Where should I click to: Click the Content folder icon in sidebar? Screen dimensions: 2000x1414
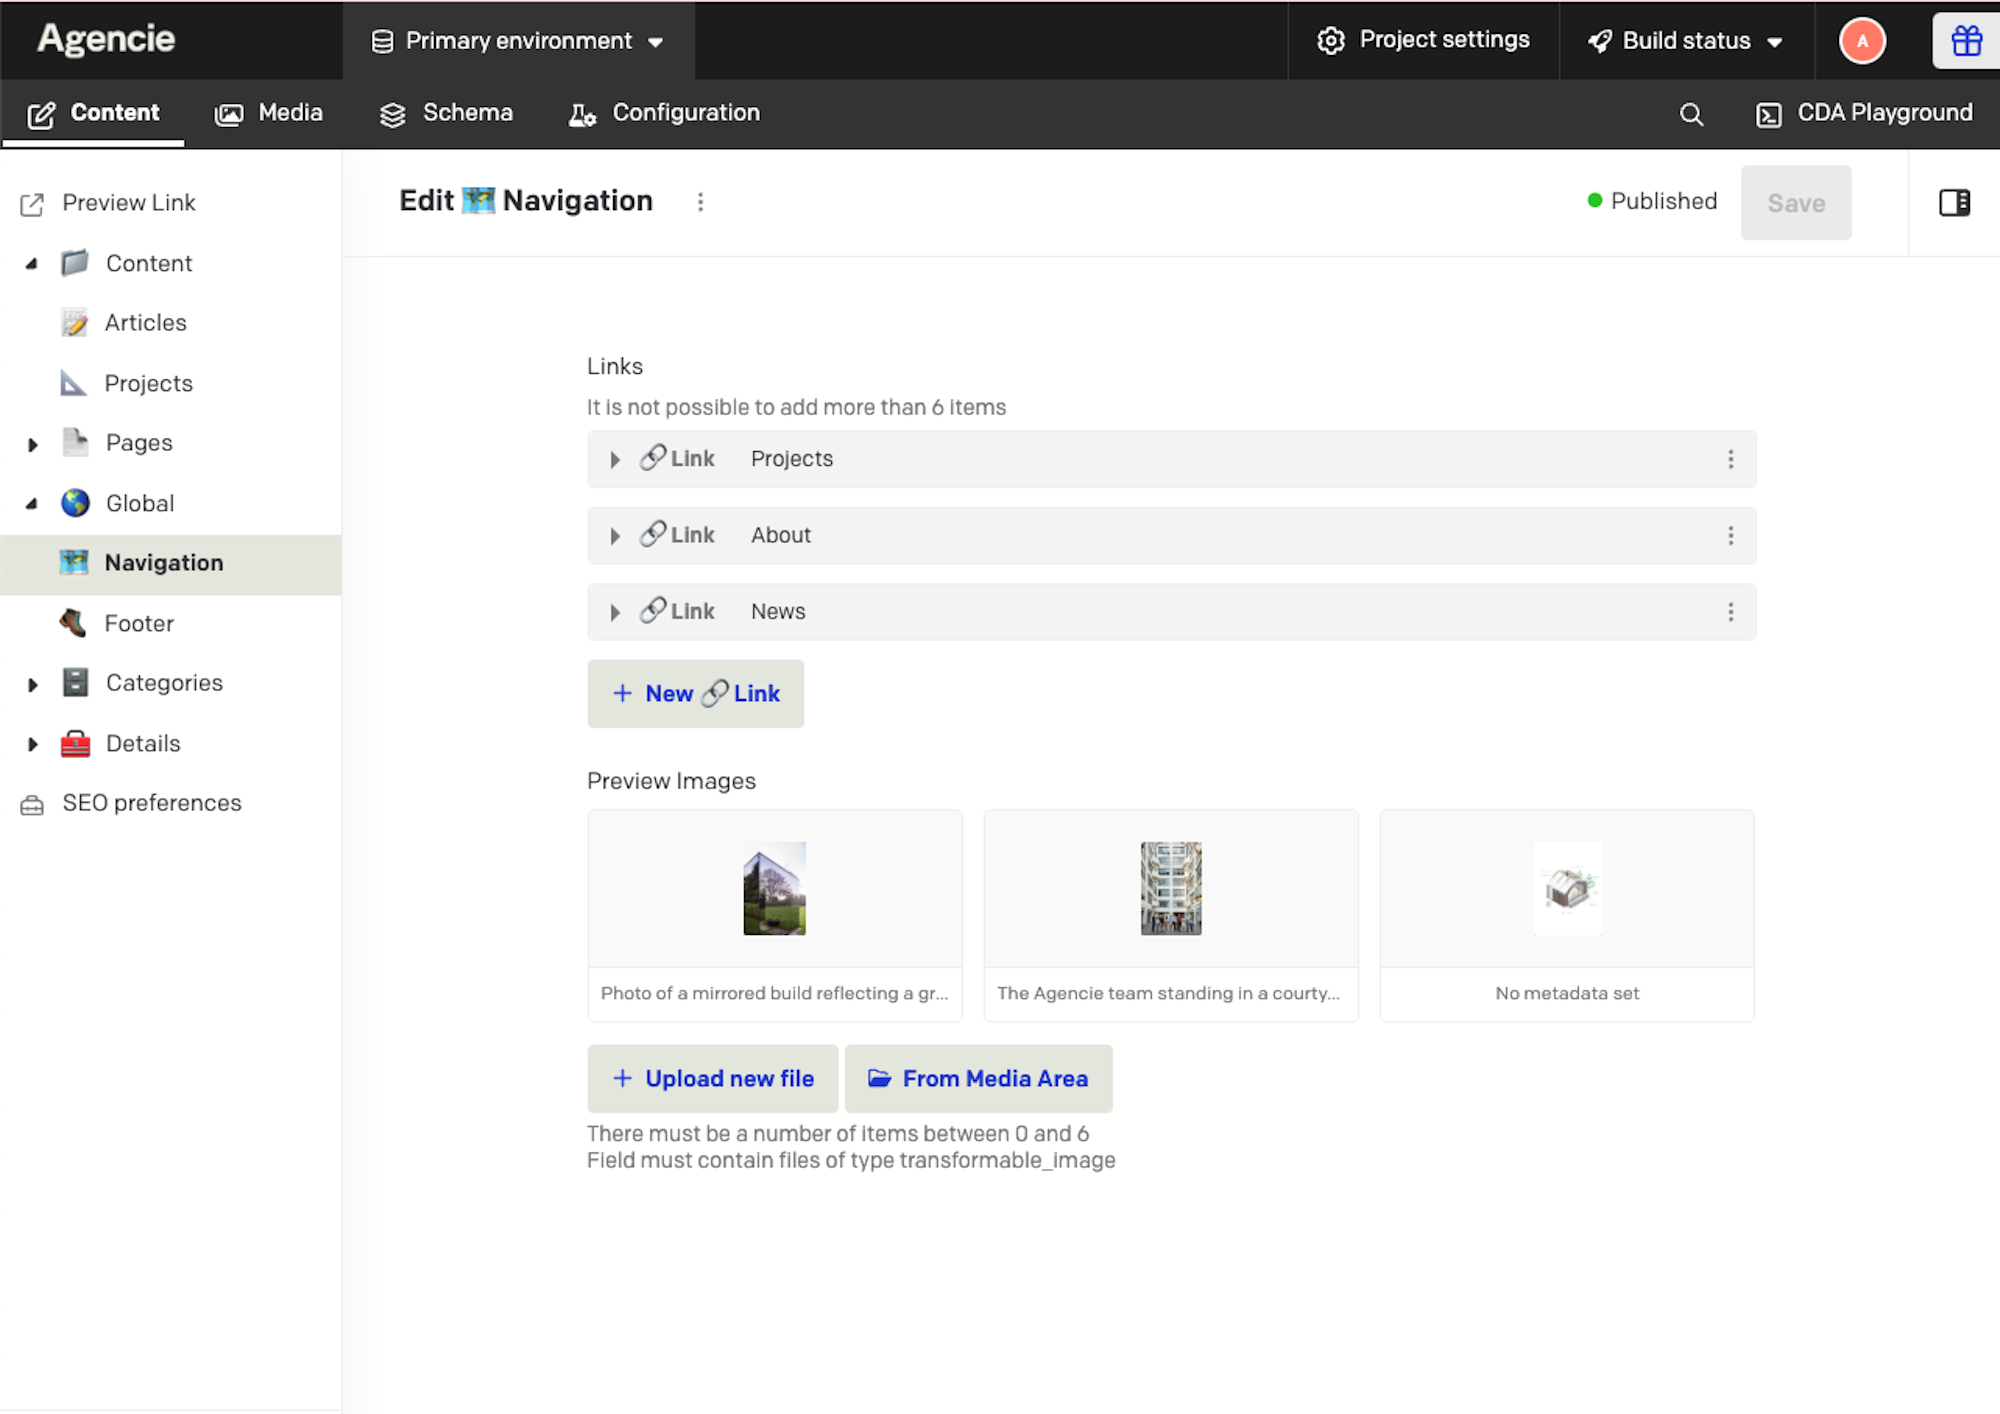click(x=75, y=263)
